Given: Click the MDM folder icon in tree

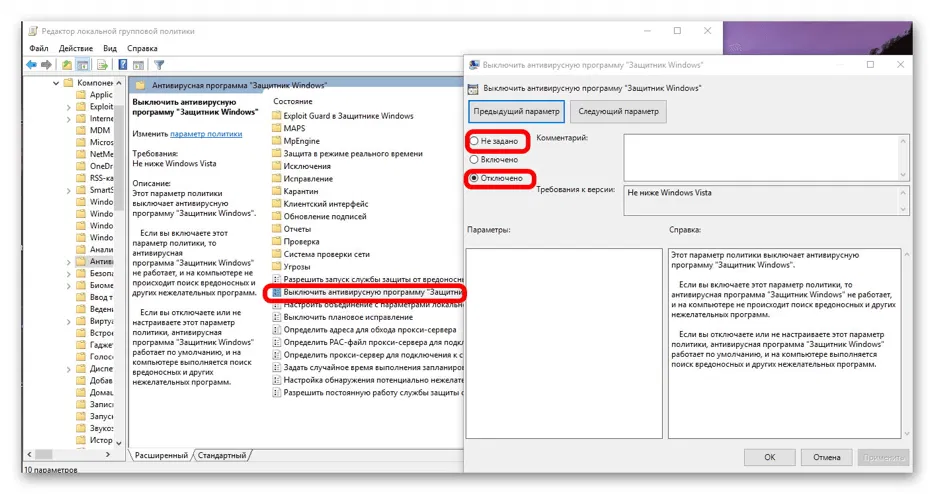Looking at the screenshot, I should 81,130.
